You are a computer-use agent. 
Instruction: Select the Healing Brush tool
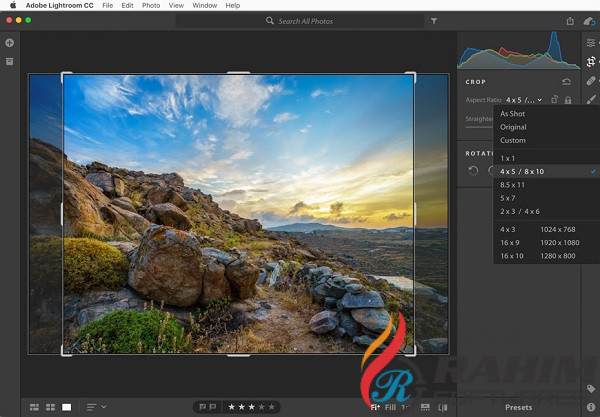click(591, 82)
